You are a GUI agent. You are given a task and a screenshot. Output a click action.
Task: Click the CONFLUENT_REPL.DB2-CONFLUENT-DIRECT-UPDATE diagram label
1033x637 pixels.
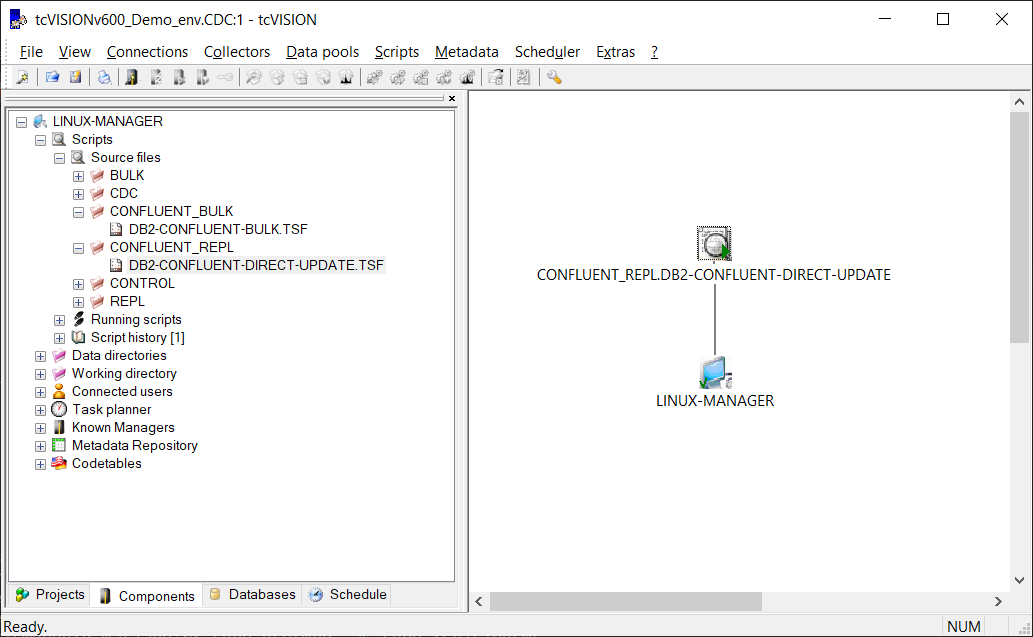click(x=713, y=275)
